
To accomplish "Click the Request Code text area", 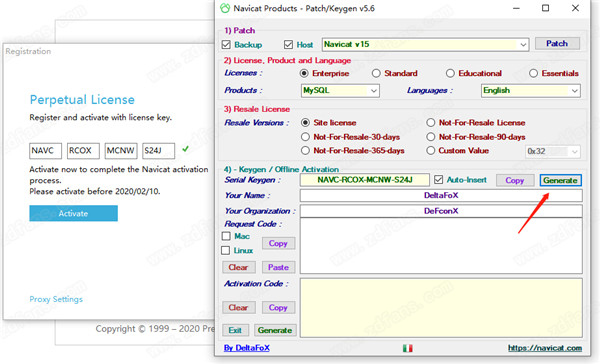I will point(441,246).
